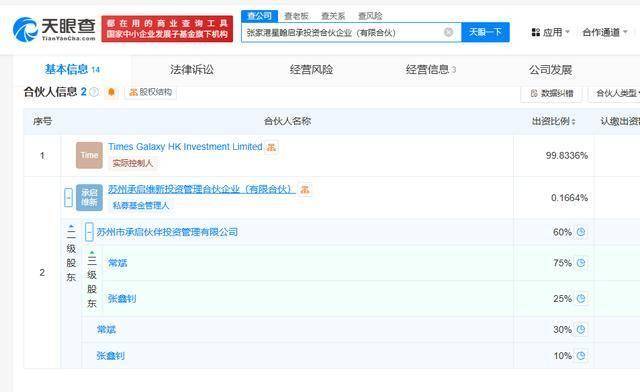Switch to the 经营信息 tab
Viewport: 640px width, 392px height.
[431, 69]
